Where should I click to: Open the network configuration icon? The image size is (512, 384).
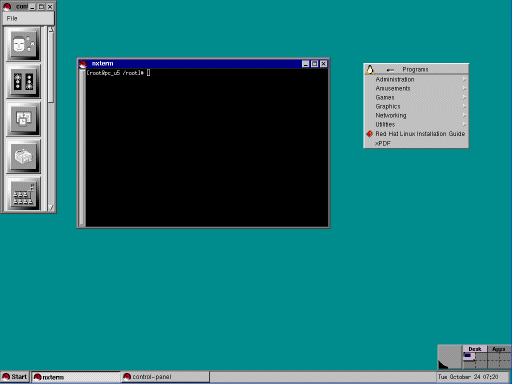(23, 194)
